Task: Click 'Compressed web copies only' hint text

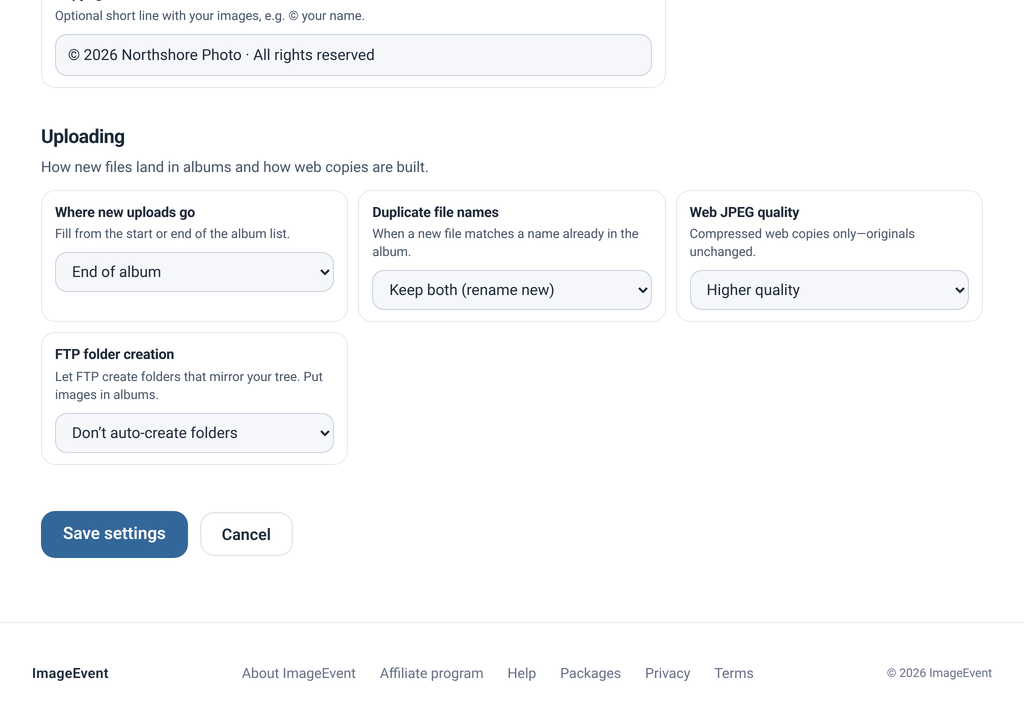Action: point(802,242)
